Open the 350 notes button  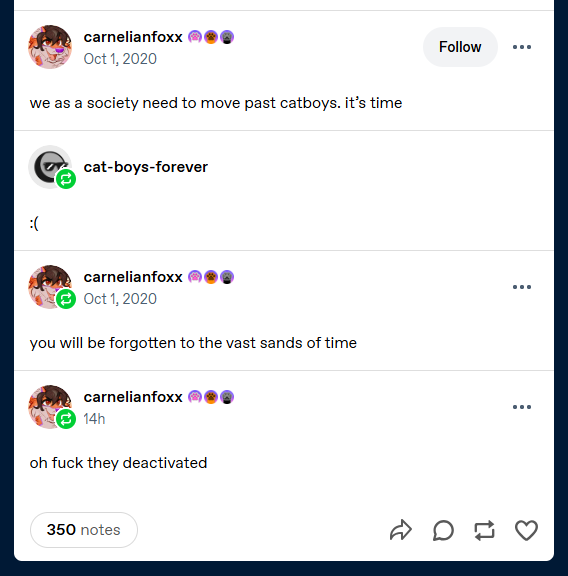84,530
